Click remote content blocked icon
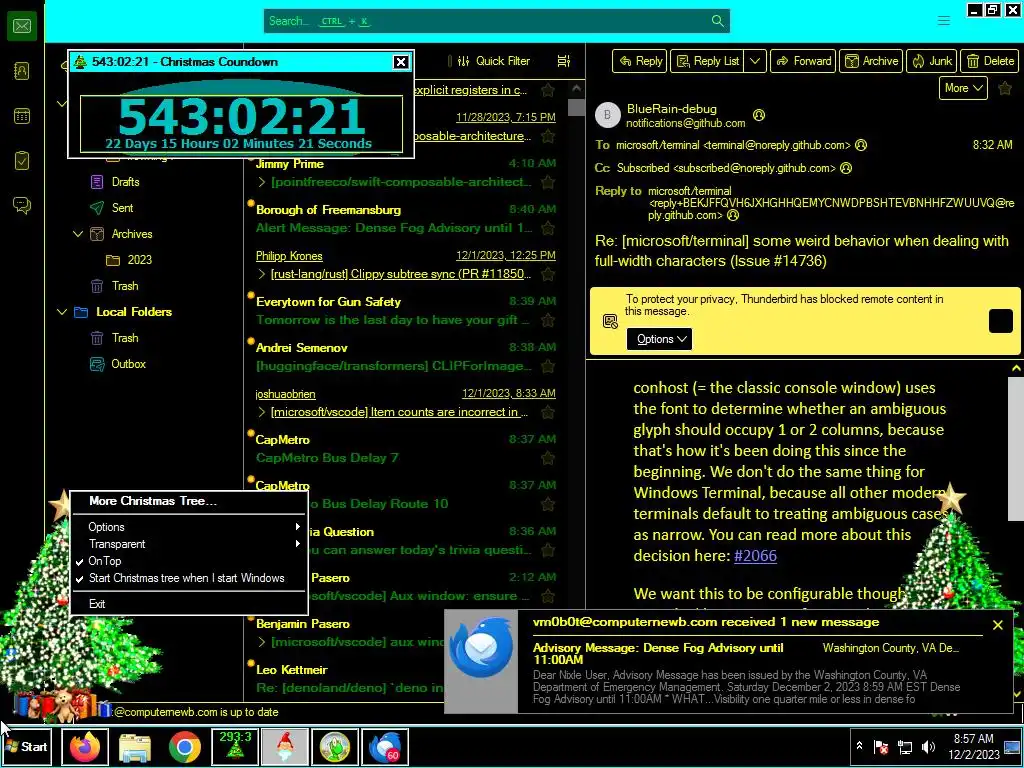Screen dimensions: 1024x768 click(x=610, y=321)
